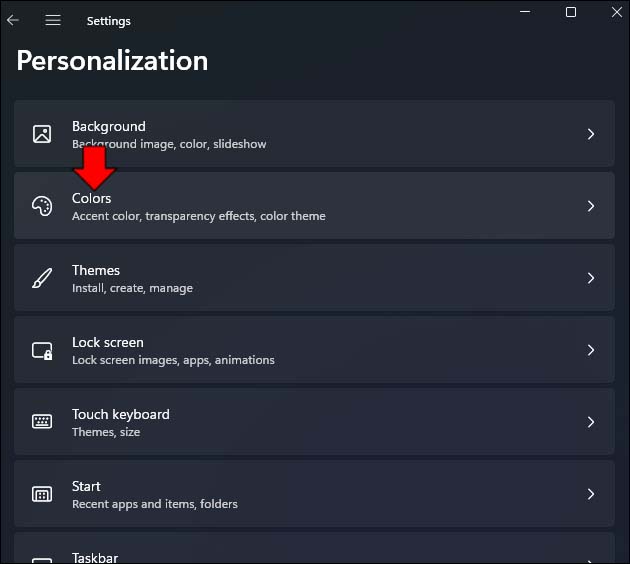Click the back arrow in Settings
This screenshot has height=564, width=630.
[x=13, y=20]
